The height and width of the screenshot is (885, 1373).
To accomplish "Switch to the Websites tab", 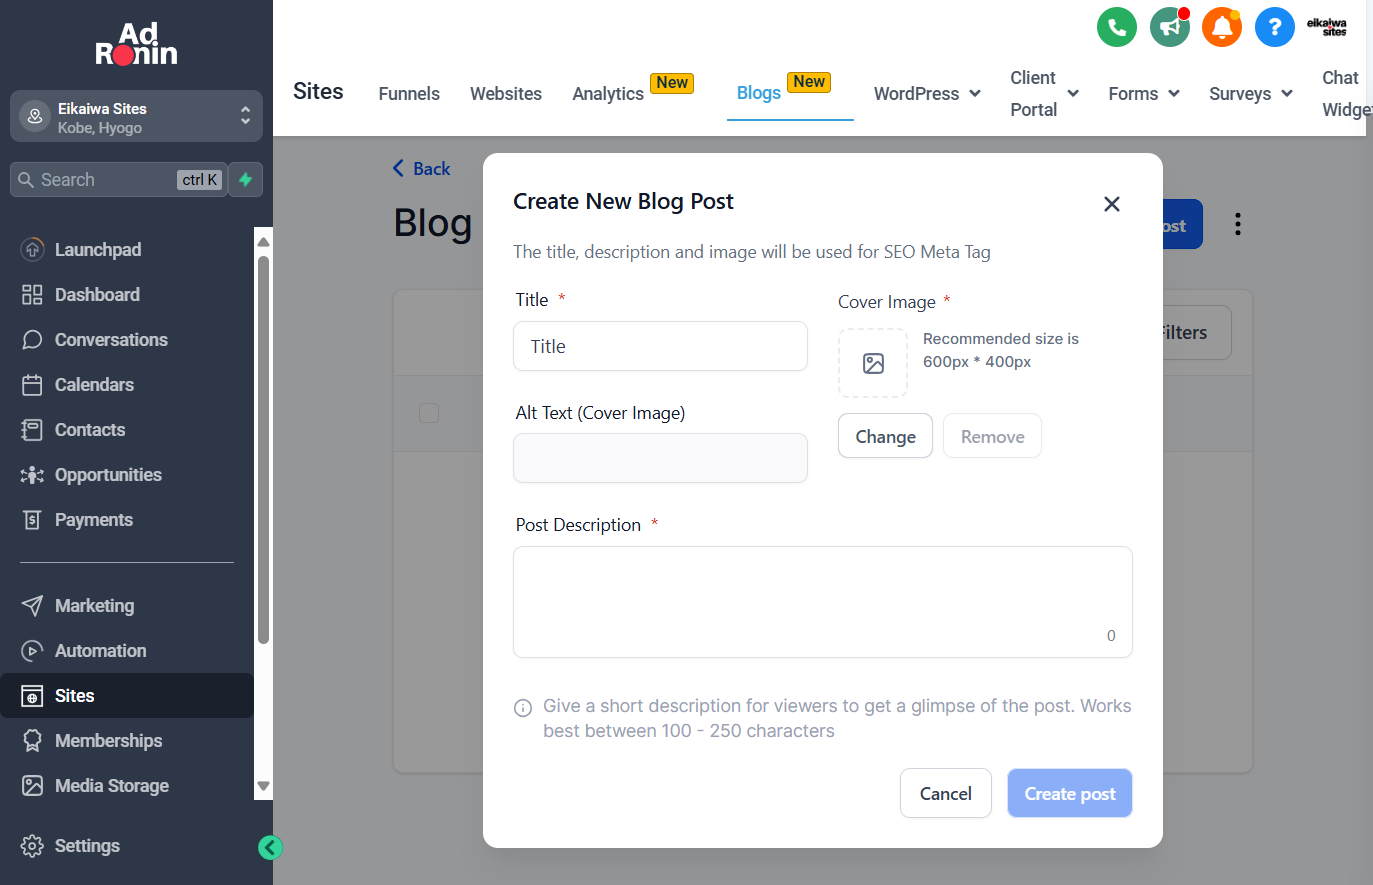I will (506, 94).
